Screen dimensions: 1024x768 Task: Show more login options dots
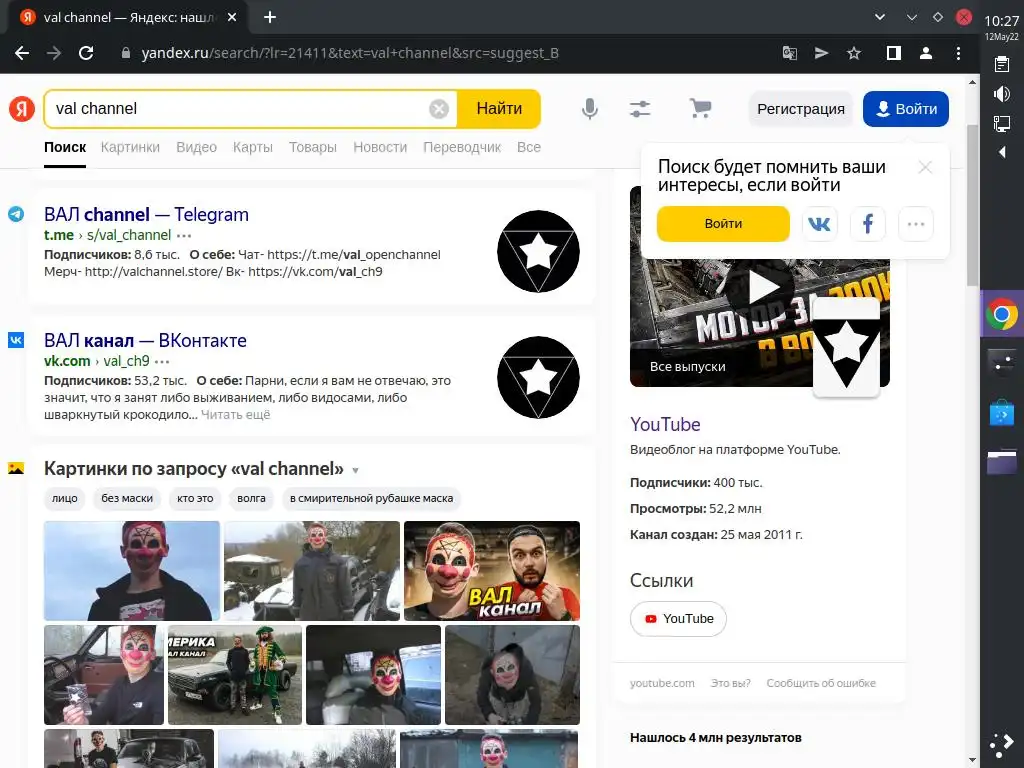(x=916, y=224)
